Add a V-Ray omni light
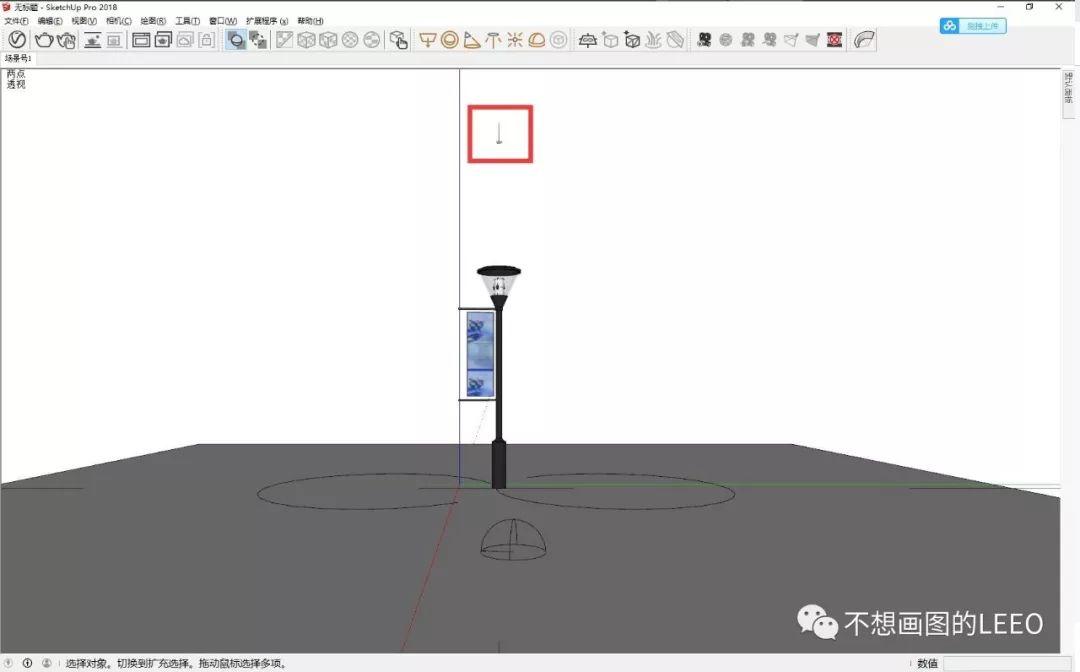This screenshot has width=1080, height=672. click(515, 40)
